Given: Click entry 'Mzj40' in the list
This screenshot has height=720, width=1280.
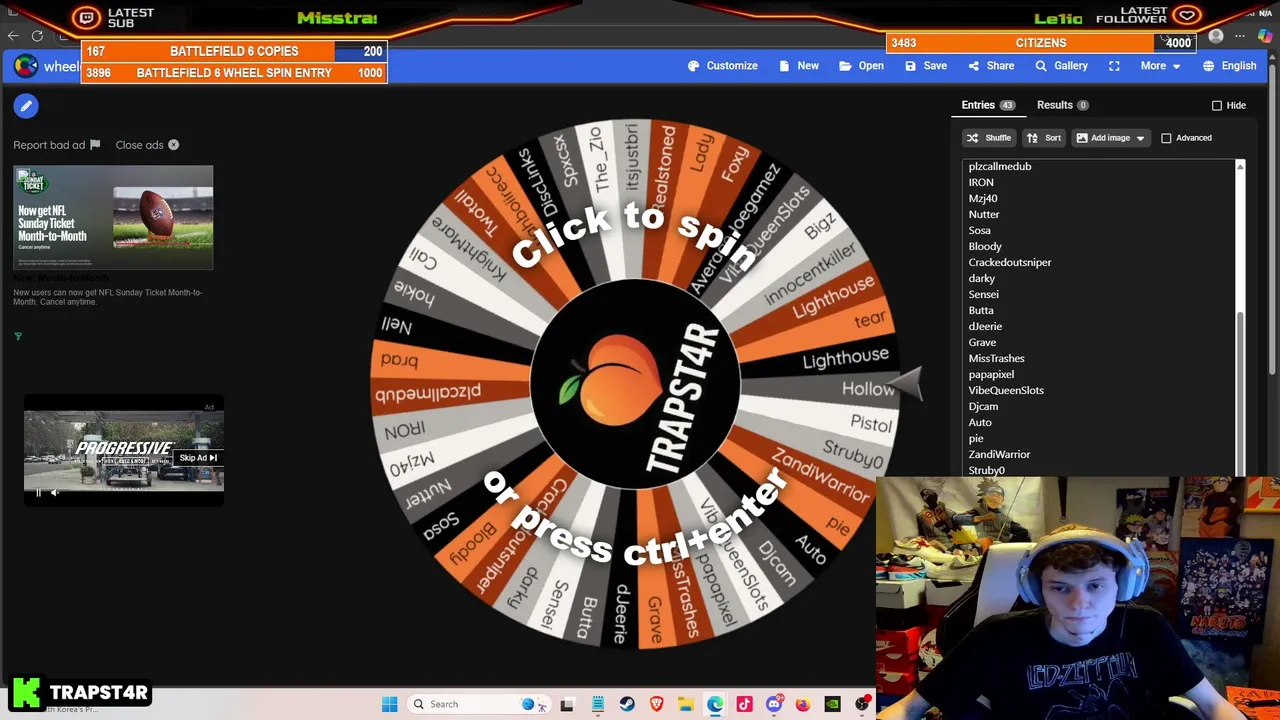Looking at the screenshot, I should [x=983, y=198].
